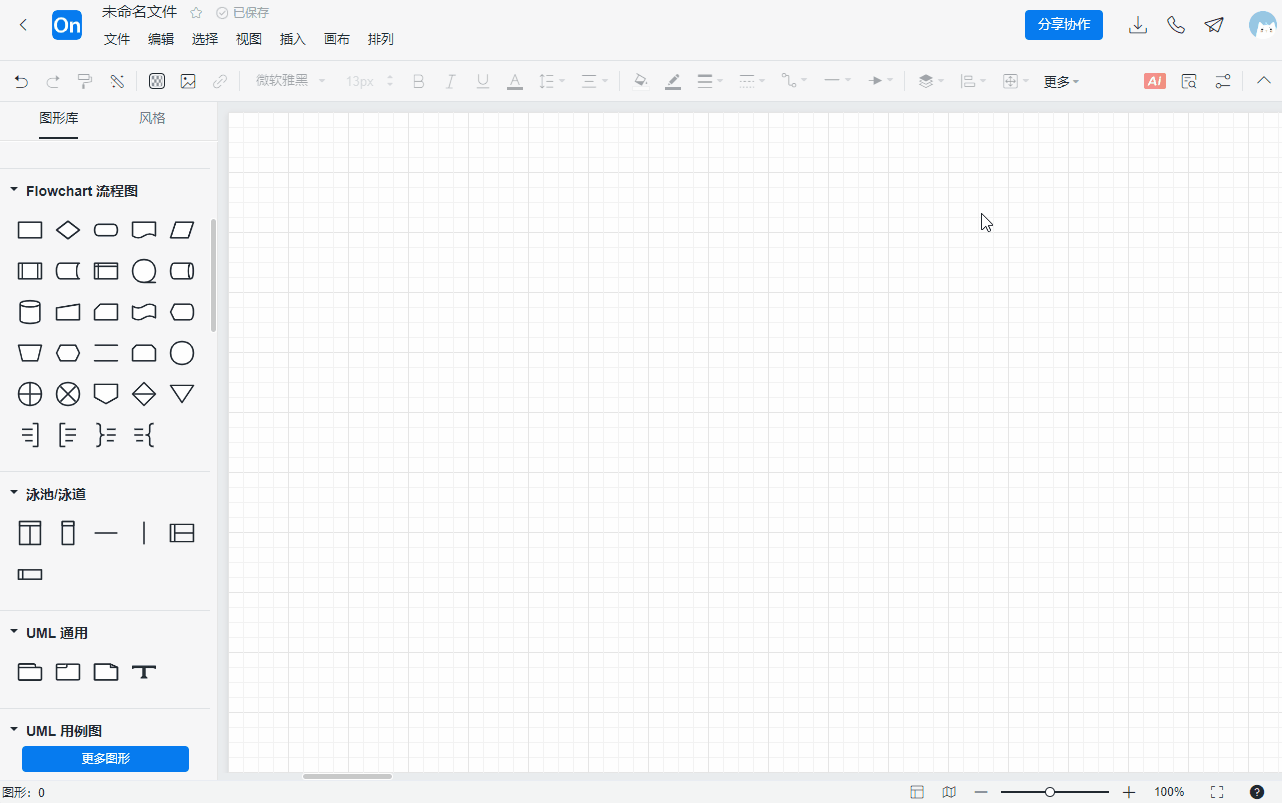
Task: Pick the vertical swimlane pool shape
Action: (30, 533)
